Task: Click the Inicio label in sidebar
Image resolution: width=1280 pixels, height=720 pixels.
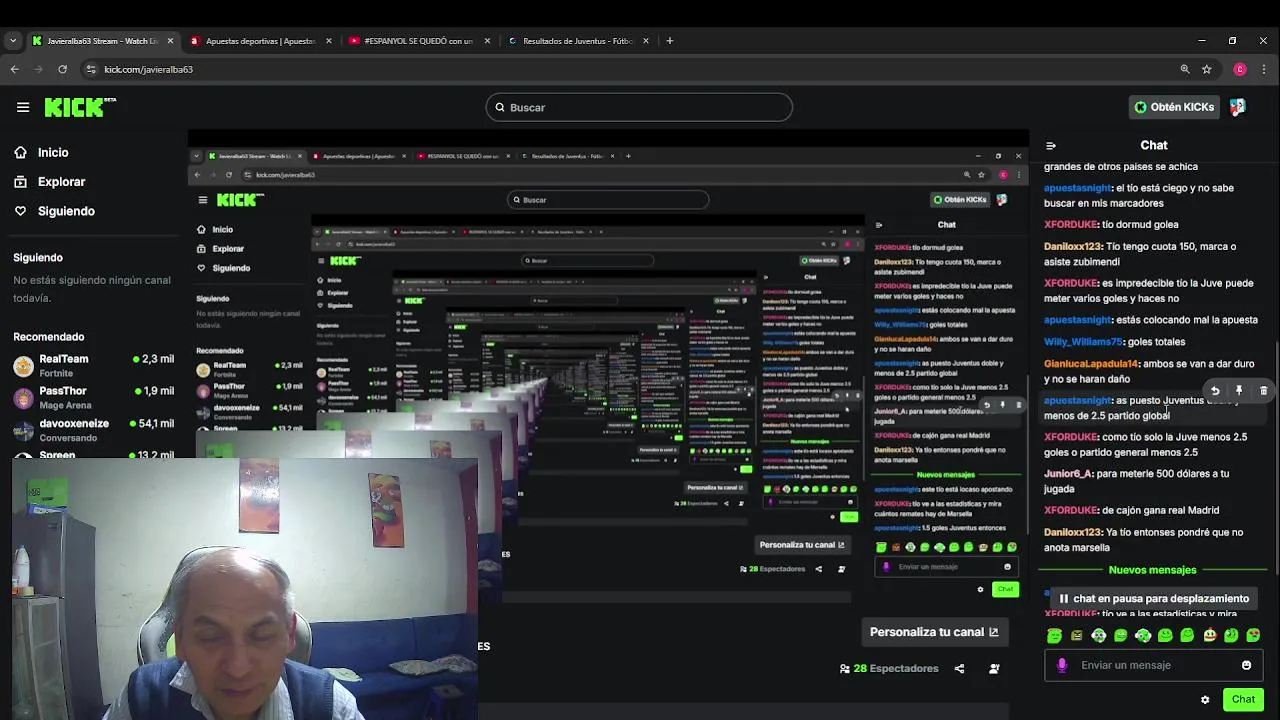Action: click(x=53, y=152)
